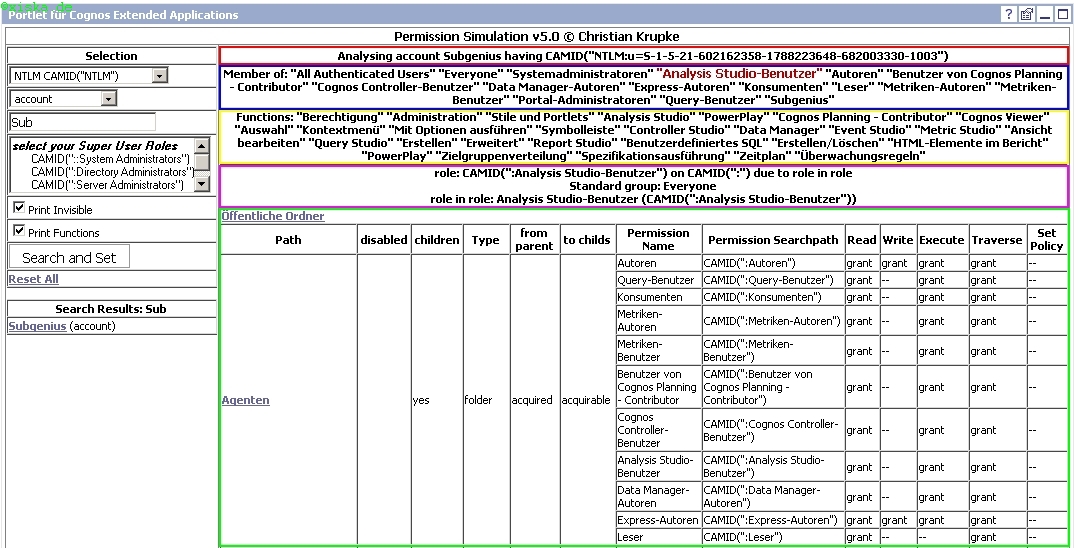Open the Subgenius account search result
The image size is (1074, 548).
click(37, 326)
